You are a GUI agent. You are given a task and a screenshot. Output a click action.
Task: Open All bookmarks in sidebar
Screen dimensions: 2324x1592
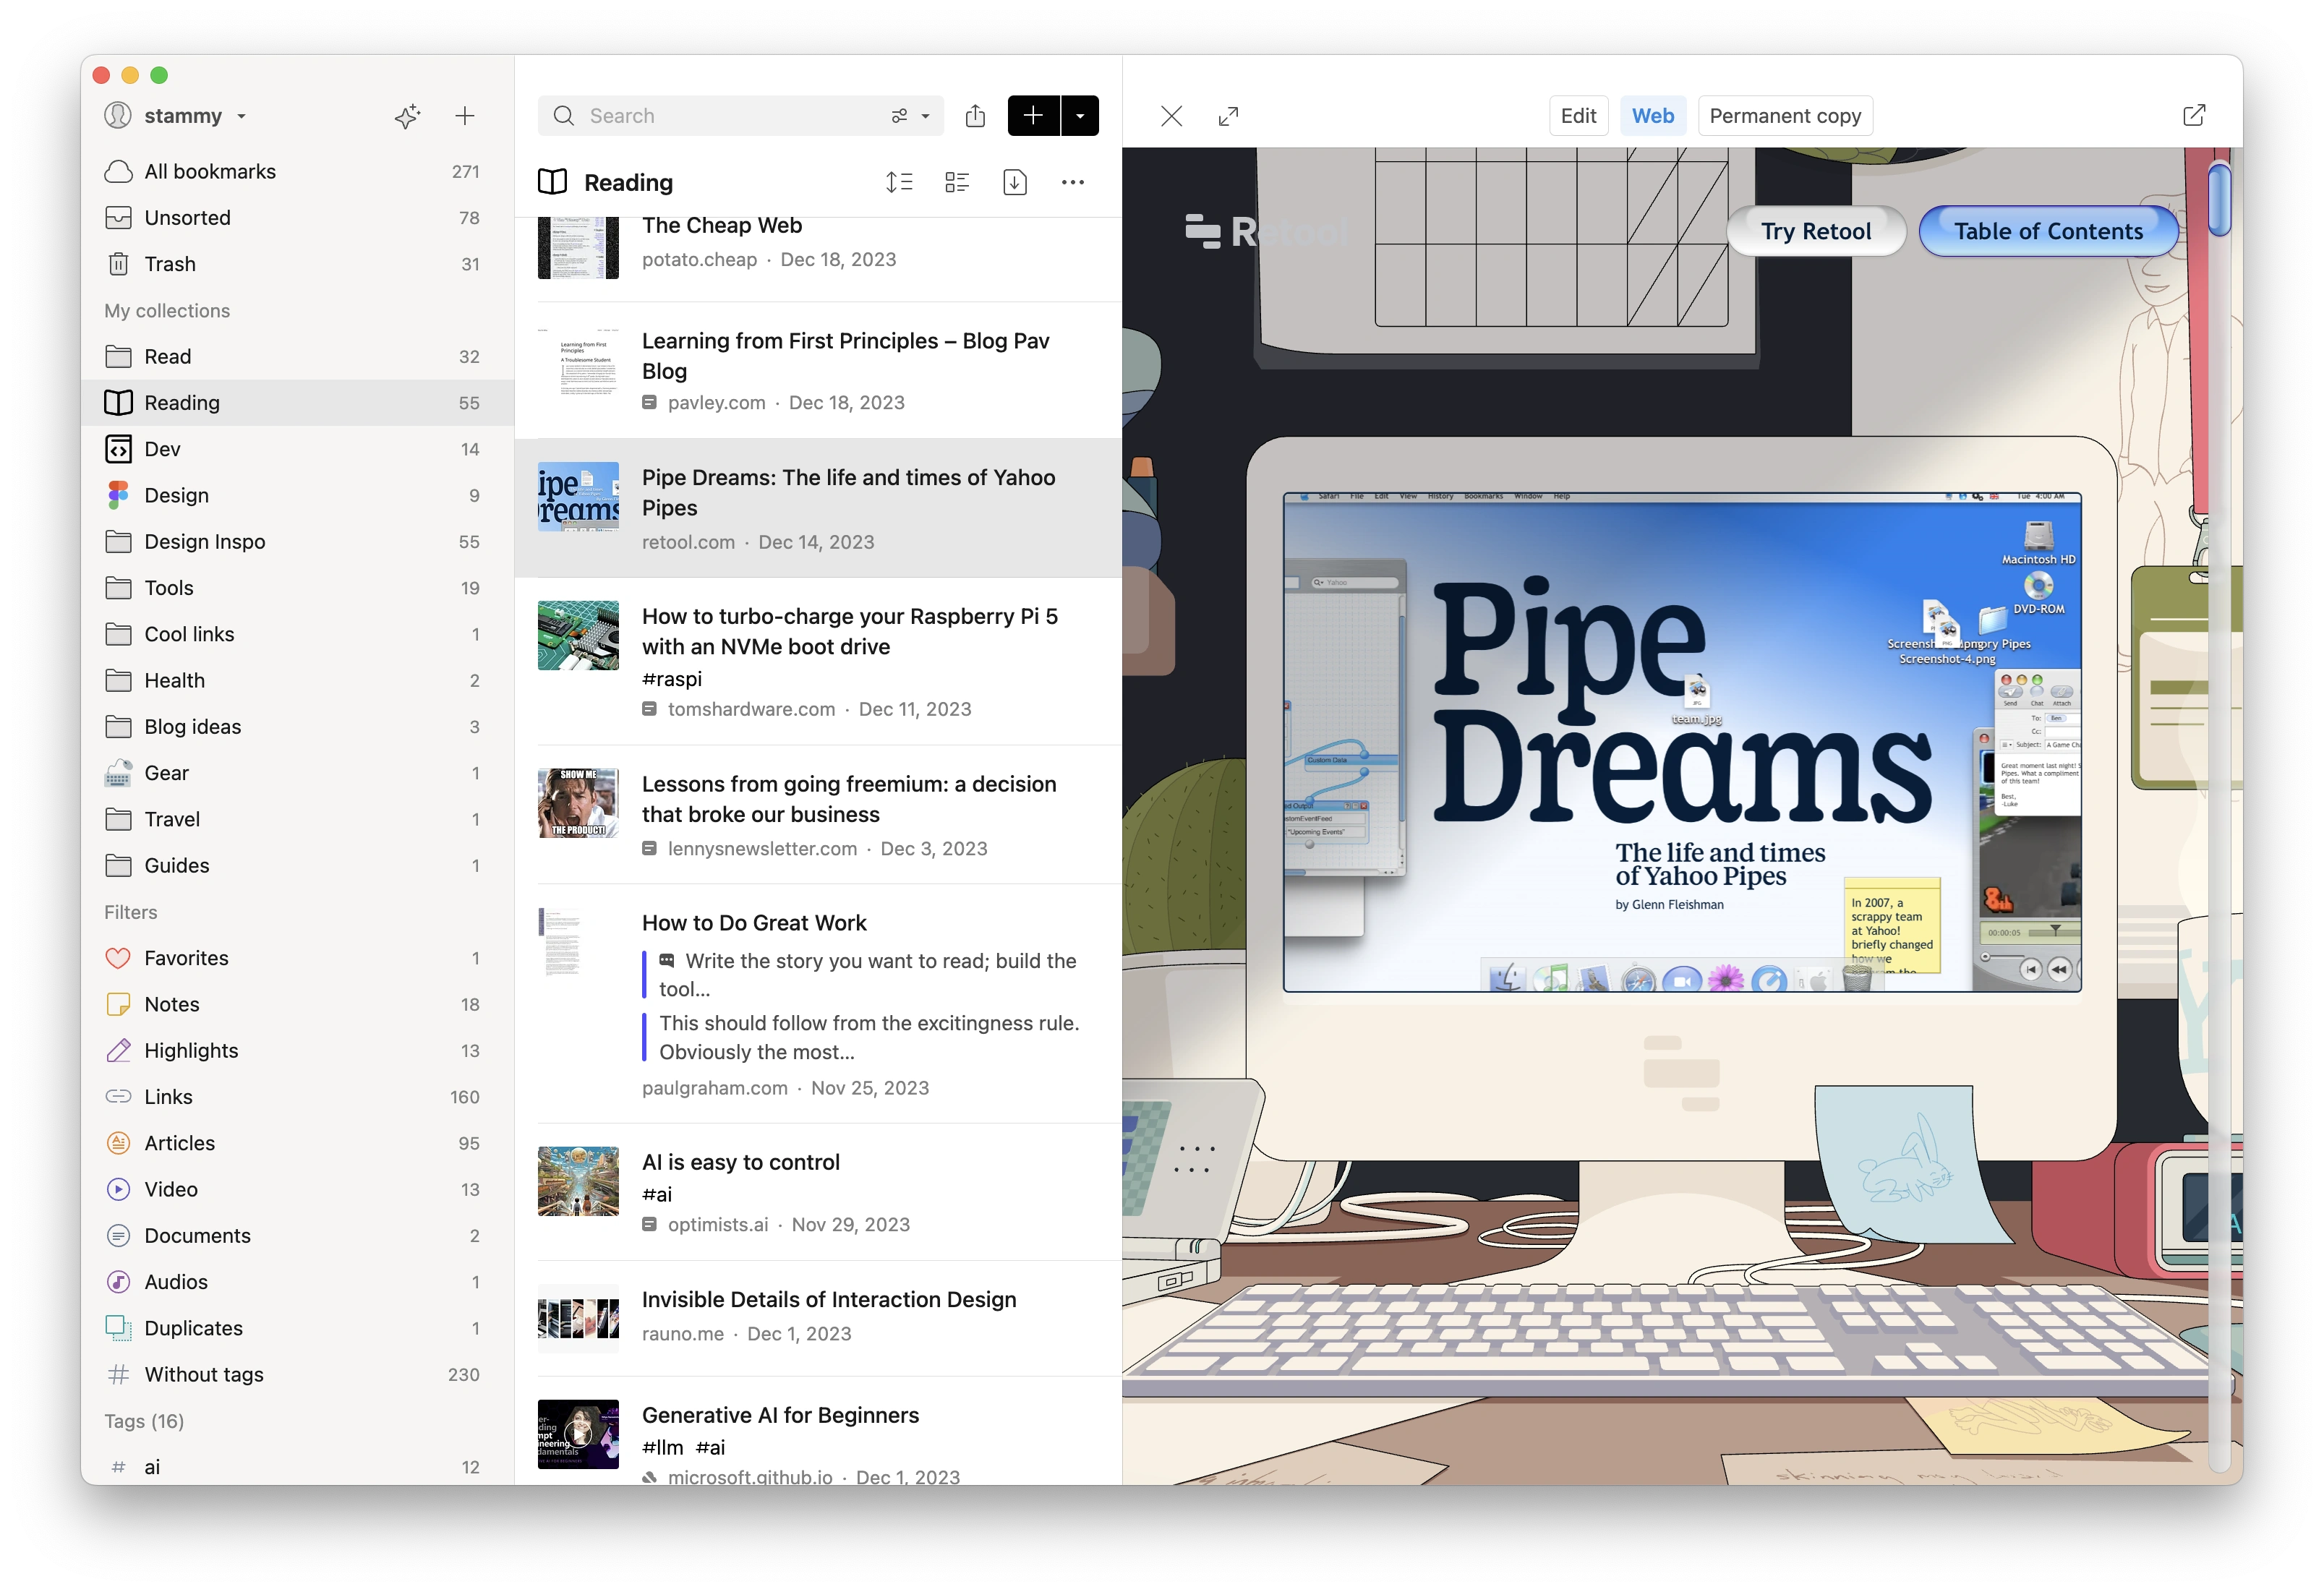pyautogui.click(x=297, y=171)
